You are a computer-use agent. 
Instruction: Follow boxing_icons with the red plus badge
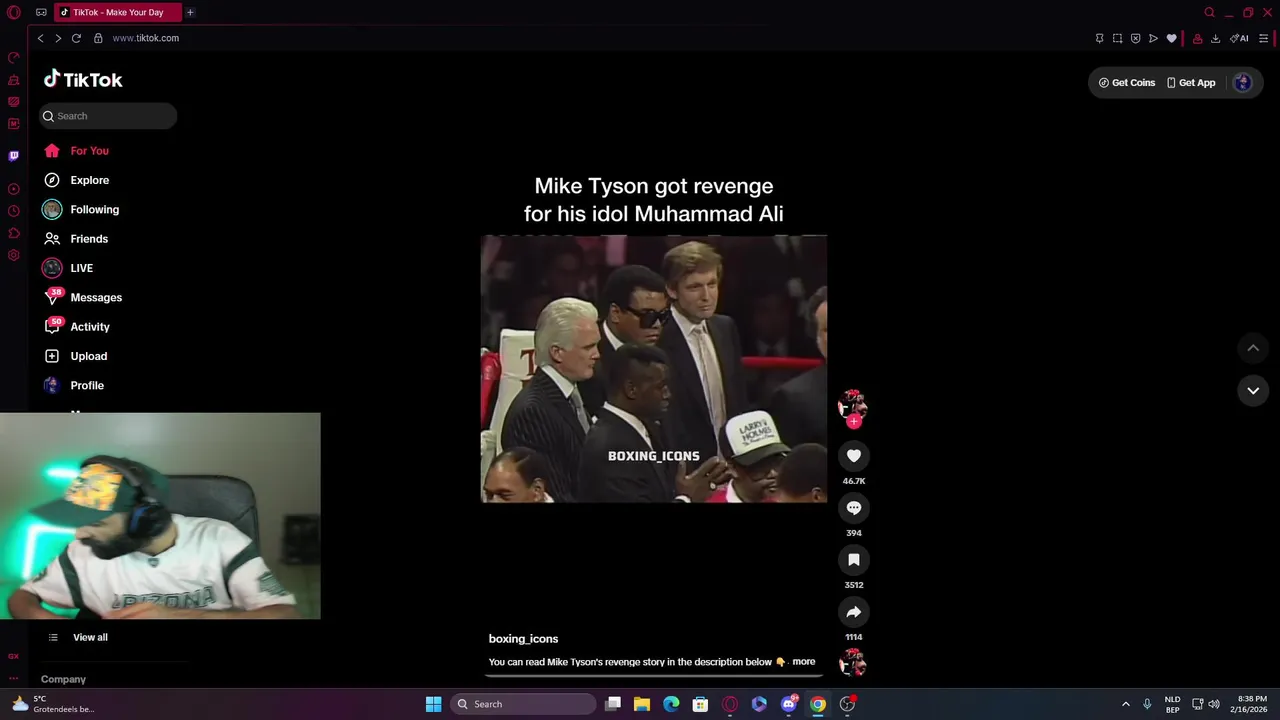(x=854, y=421)
